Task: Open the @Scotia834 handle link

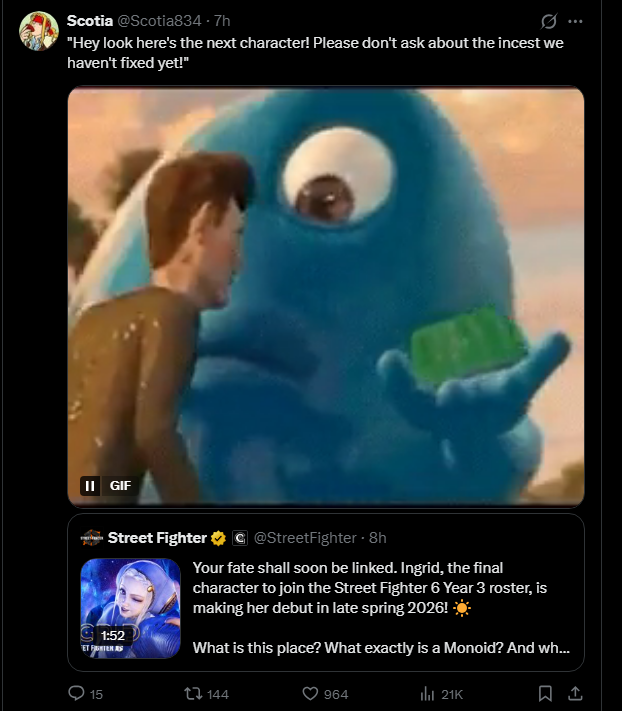Action: pyautogui.click(x=159, y=20)
